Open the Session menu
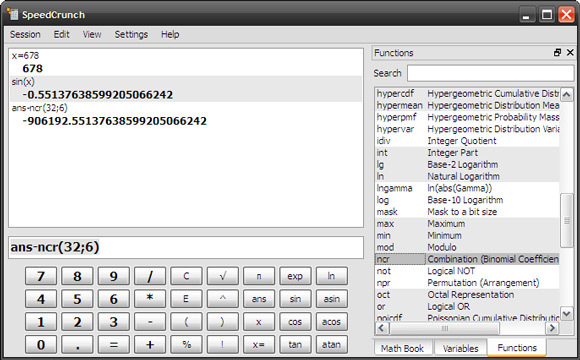580x360 pixels. [25, 34]
